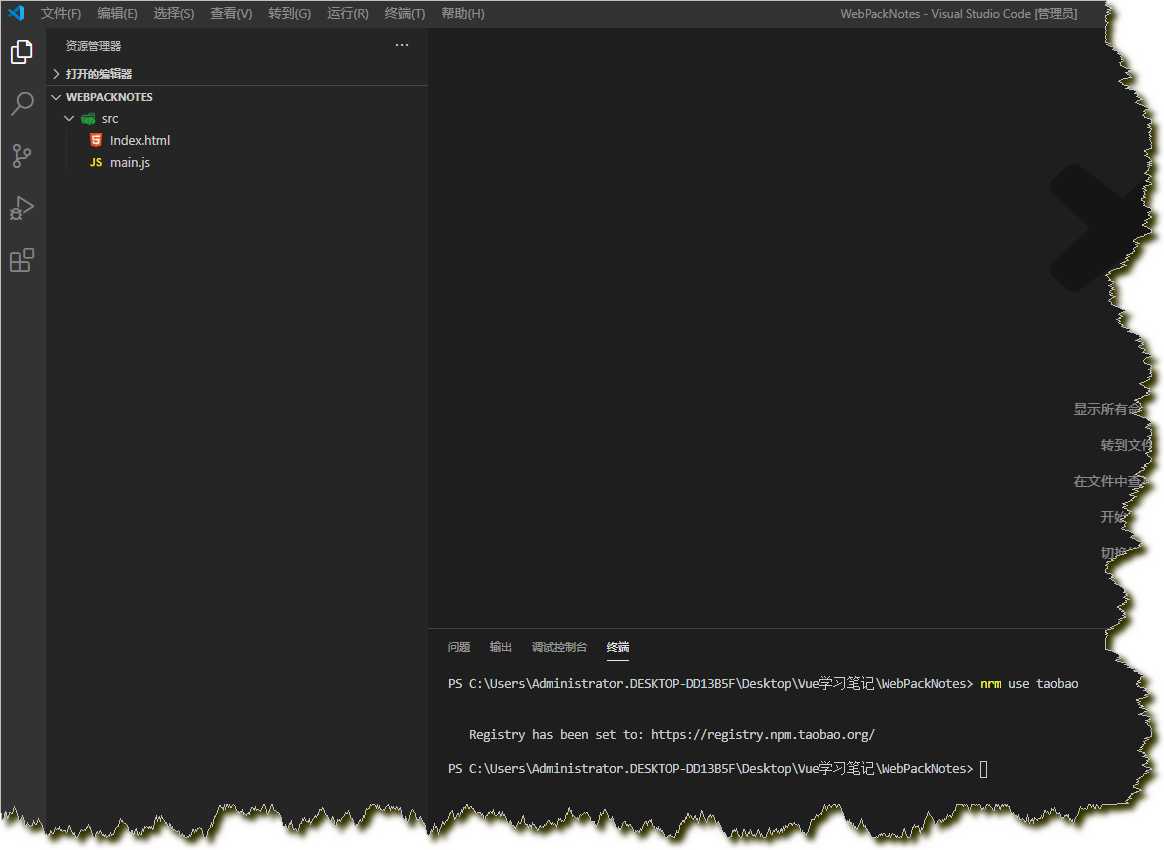Open the Explorer view icon
Viewport: 1164px width, 850px height.
[22, 51]
